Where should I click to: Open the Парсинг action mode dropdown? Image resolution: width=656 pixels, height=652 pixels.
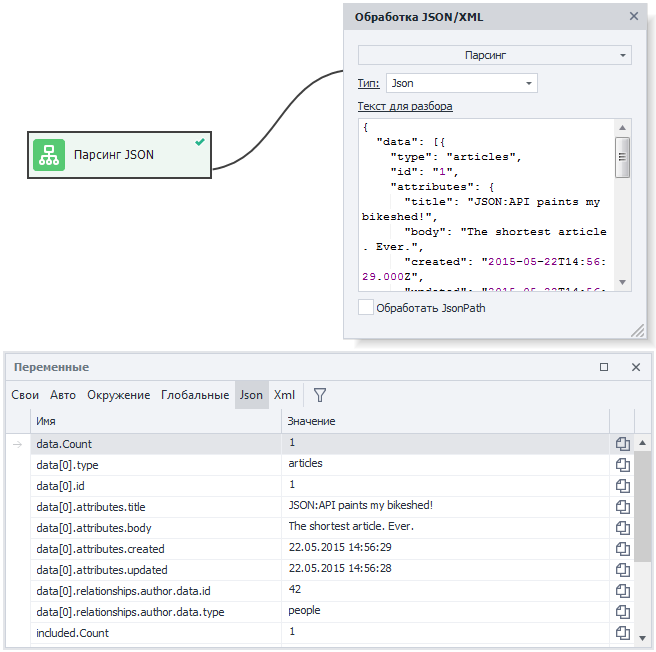(494, 55)
